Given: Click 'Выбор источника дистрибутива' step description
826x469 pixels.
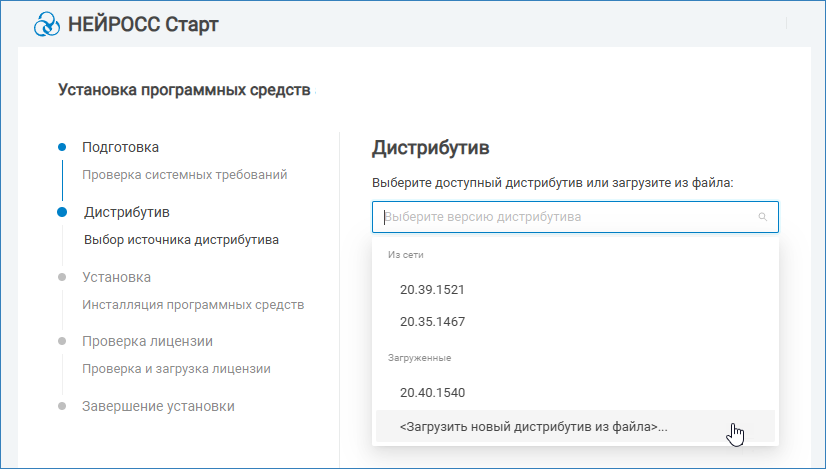Looking at the screenshot, I should [x=181, y=240].
